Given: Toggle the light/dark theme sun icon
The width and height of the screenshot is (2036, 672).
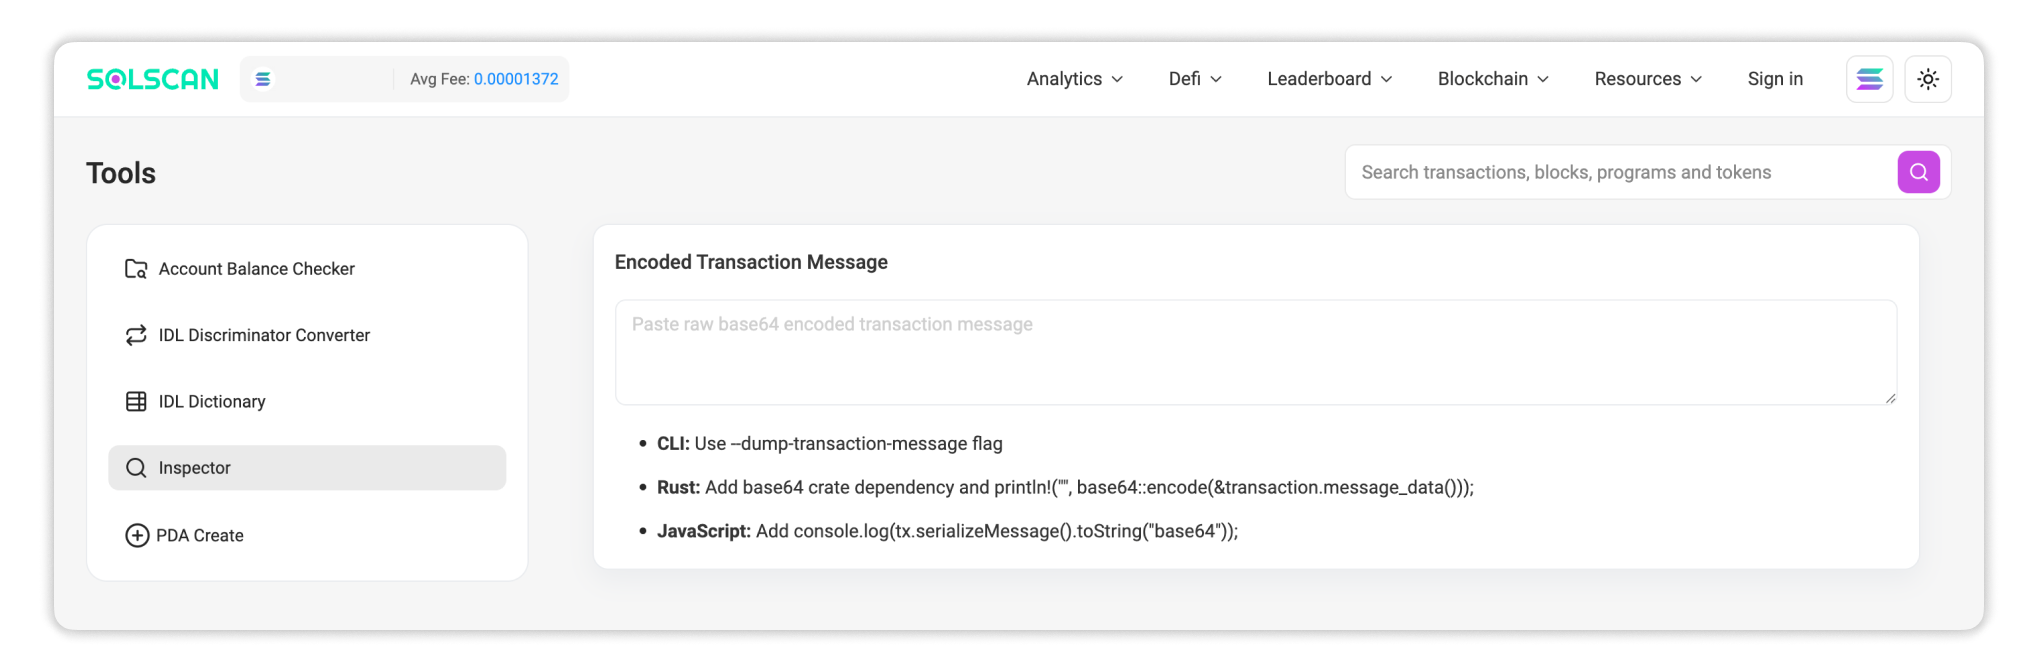Looking at the screenshot, I should click(1928, 79).
